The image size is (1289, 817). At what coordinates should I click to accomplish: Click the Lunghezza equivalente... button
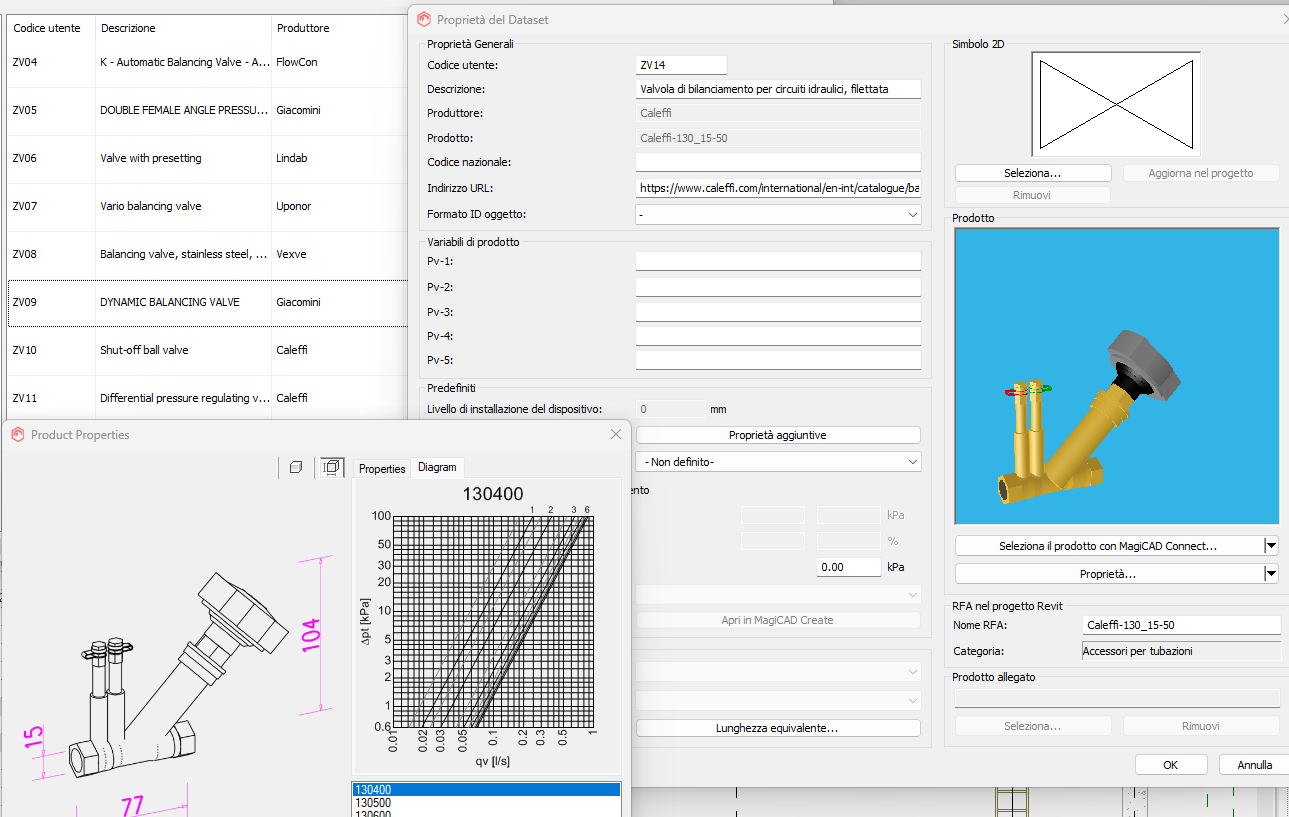[778, 728]
